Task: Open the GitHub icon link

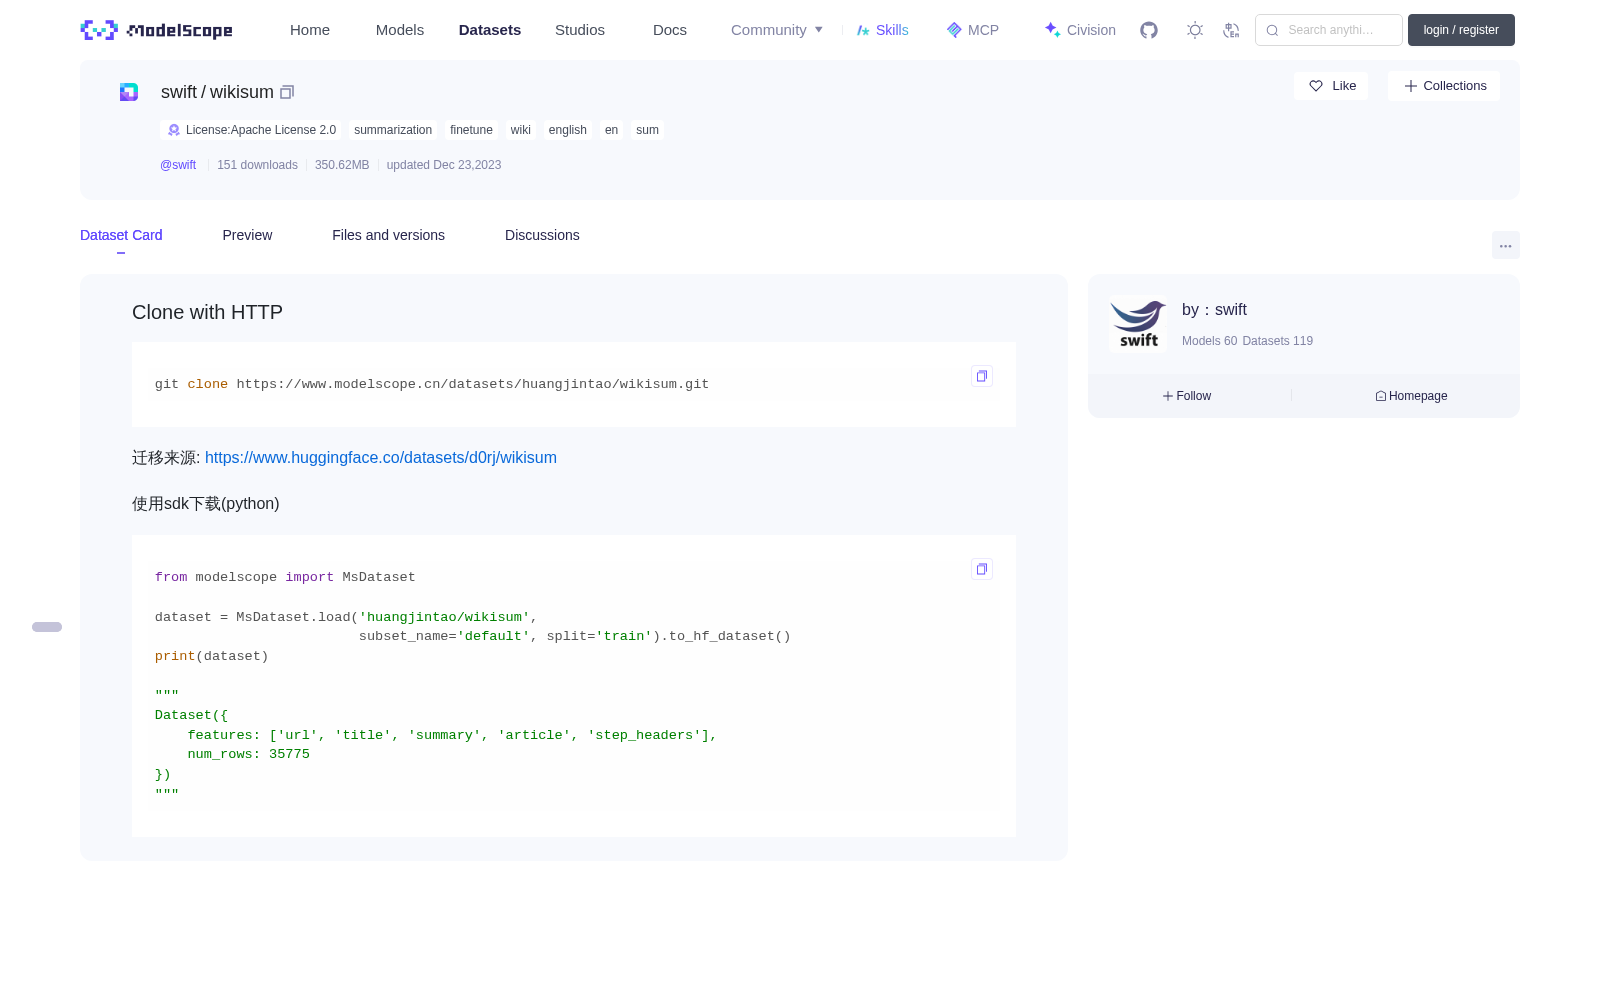Action: (1149, 30)
